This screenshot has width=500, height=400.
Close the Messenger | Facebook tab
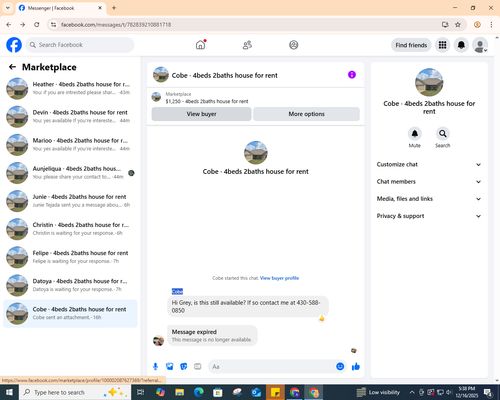click(x=100, y=8)
